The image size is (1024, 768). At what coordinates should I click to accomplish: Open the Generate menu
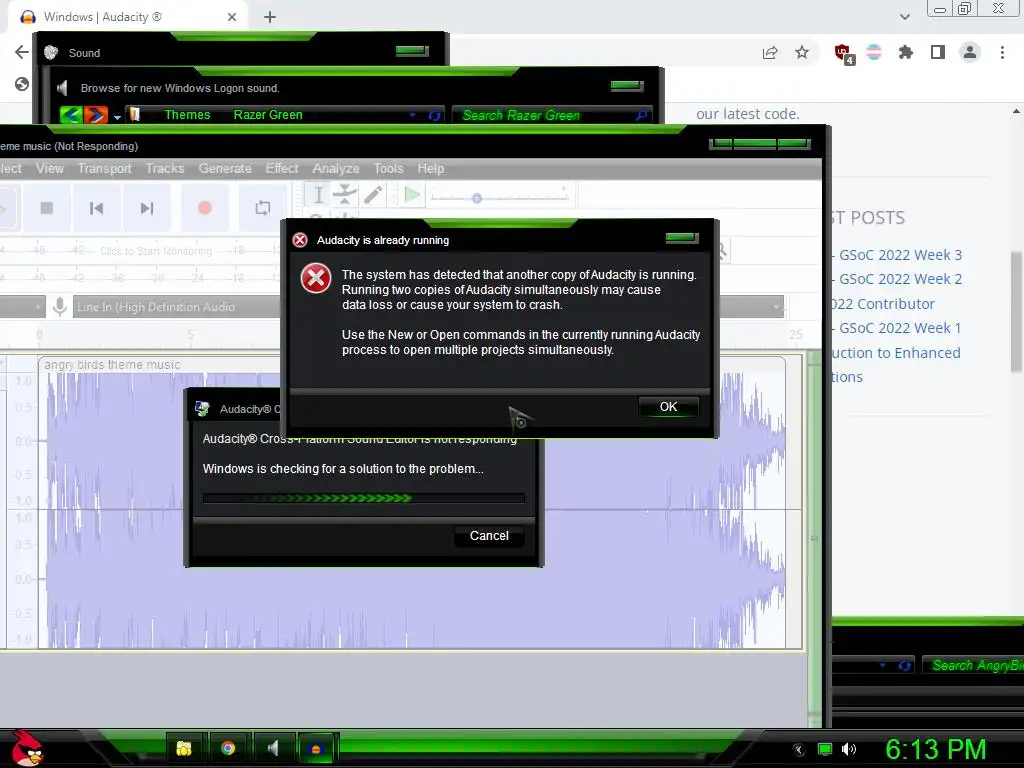tap(225, 168)
